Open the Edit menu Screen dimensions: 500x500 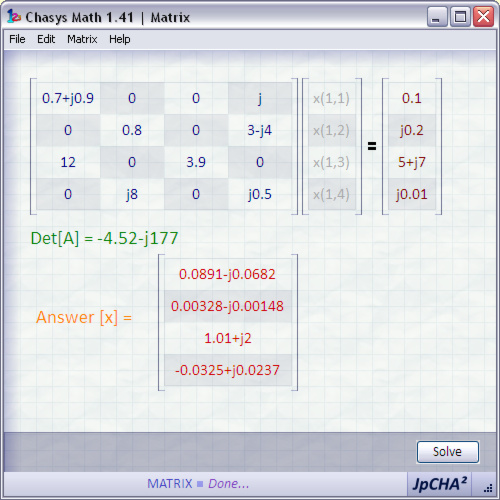pos(46,39)
